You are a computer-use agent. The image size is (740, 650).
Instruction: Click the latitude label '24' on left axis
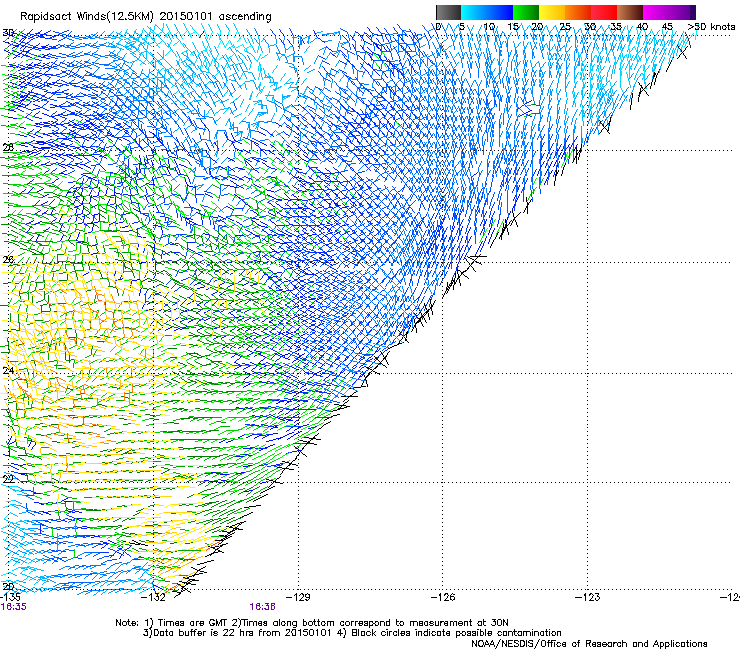coord(8,371)
